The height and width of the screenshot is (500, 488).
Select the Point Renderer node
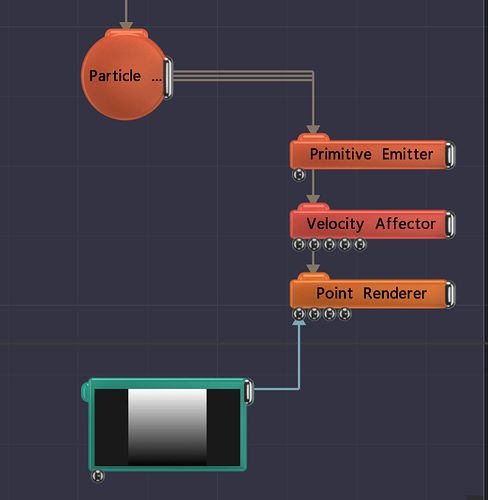pyautogui.click(x=368, y=294)
